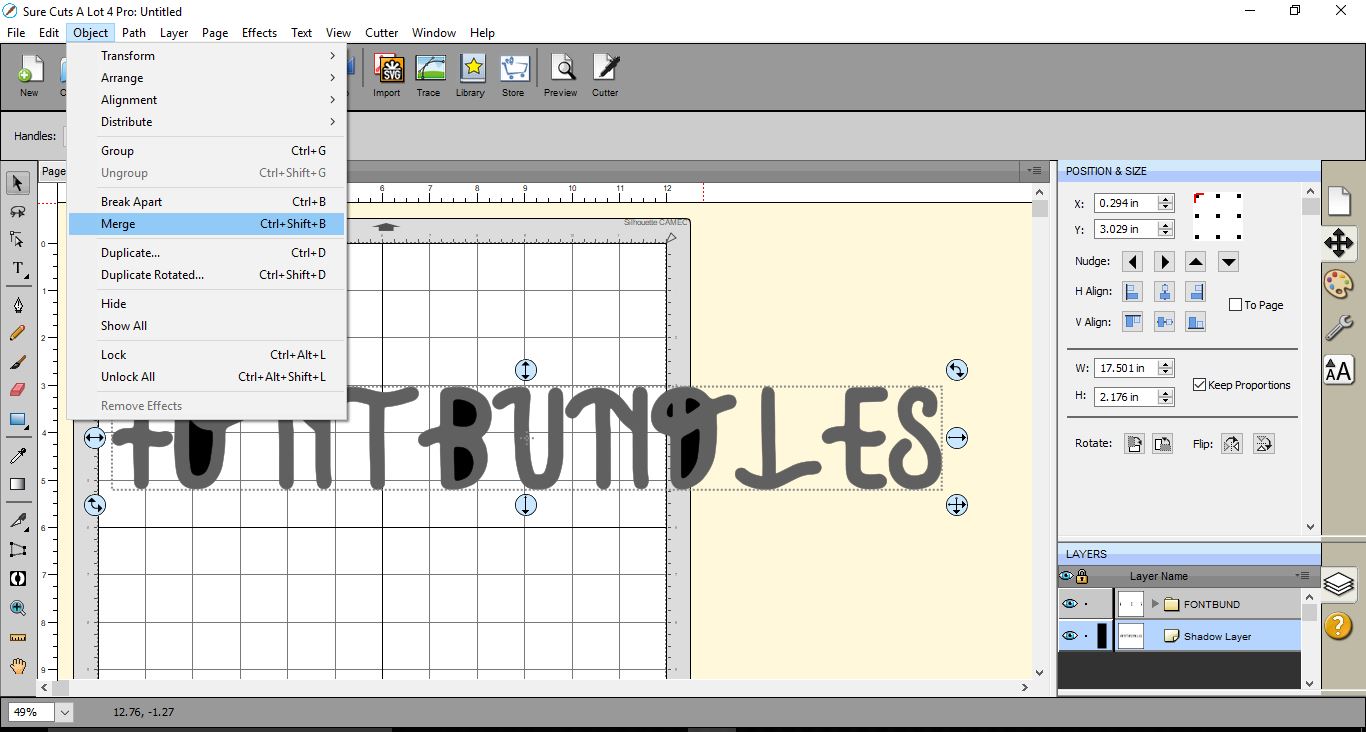Screen dimensions: 1366x732
Task: Align objects to top vertically
Action: coord(1132,322)
